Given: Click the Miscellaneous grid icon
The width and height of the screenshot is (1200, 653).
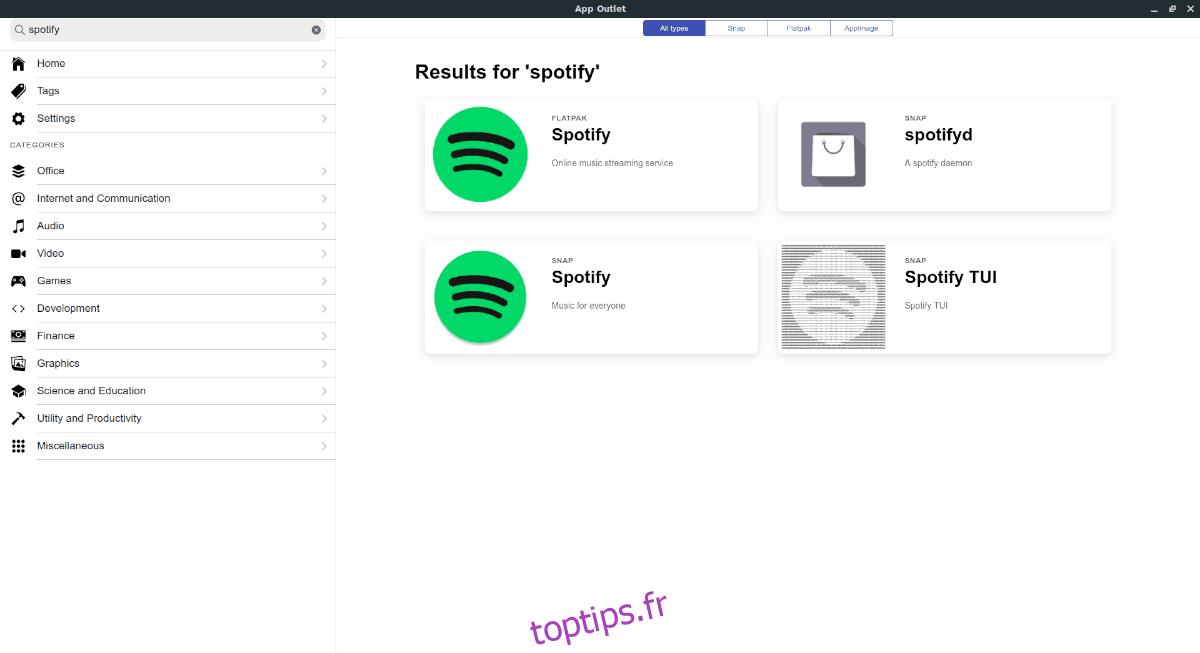Looking at the screenshot, I should (18, 446).
